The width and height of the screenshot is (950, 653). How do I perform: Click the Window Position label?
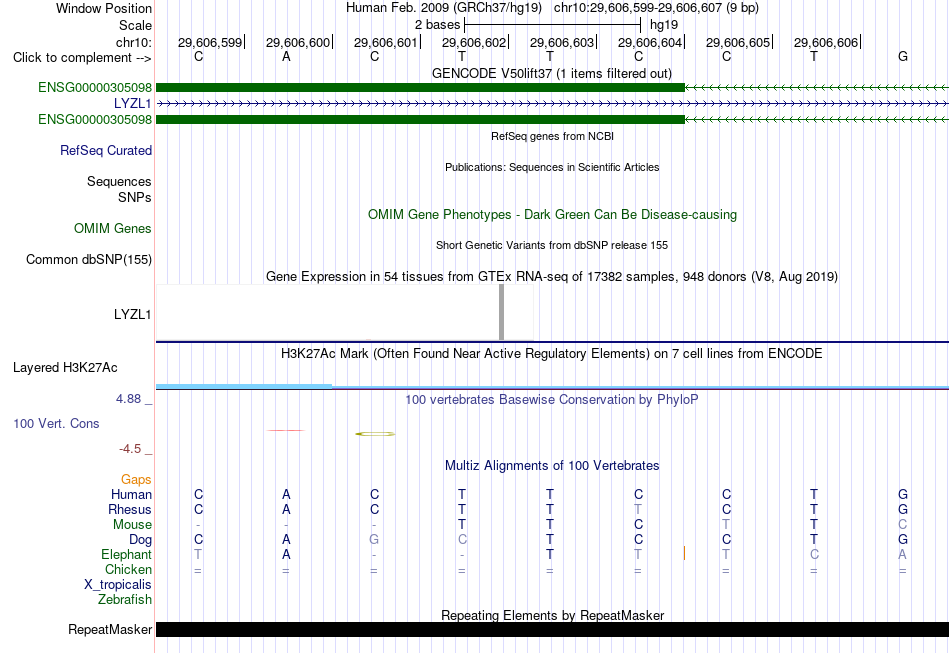coord(104,8)
